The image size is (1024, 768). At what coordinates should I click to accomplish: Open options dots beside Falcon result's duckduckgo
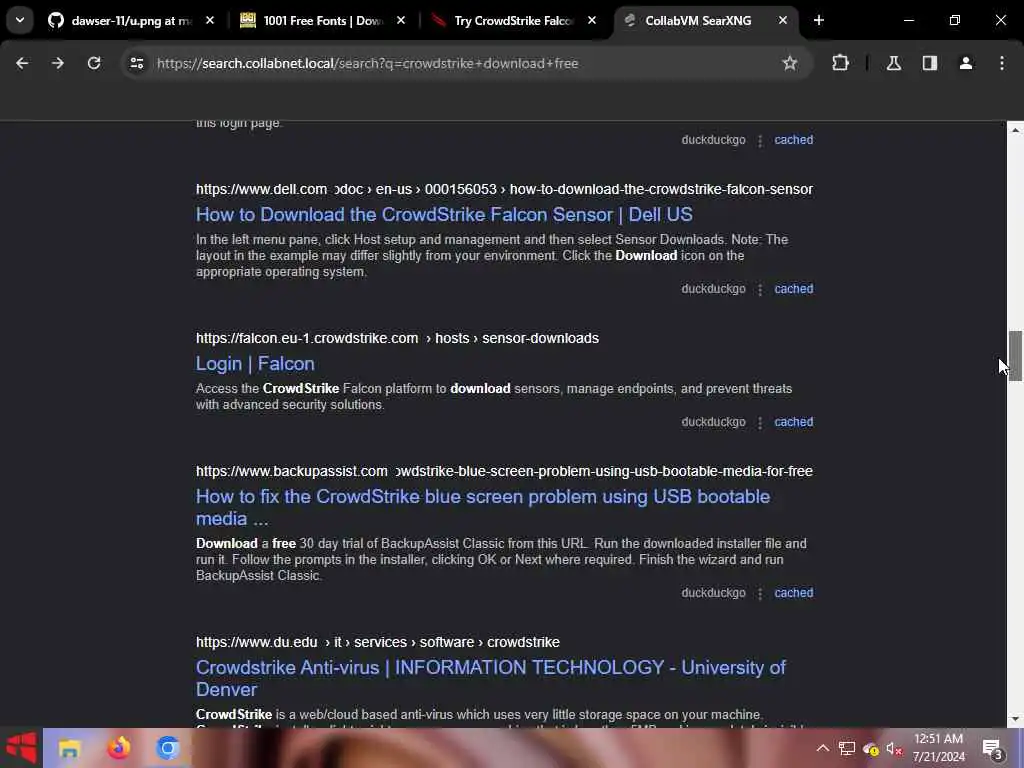[x=760, y=423]
